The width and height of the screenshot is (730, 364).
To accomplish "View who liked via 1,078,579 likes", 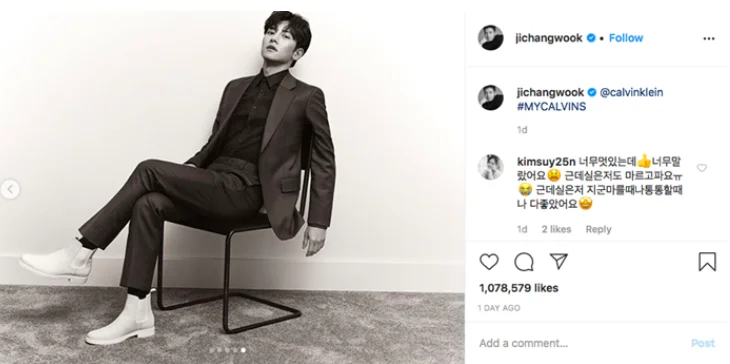I will tap(519, 288).
